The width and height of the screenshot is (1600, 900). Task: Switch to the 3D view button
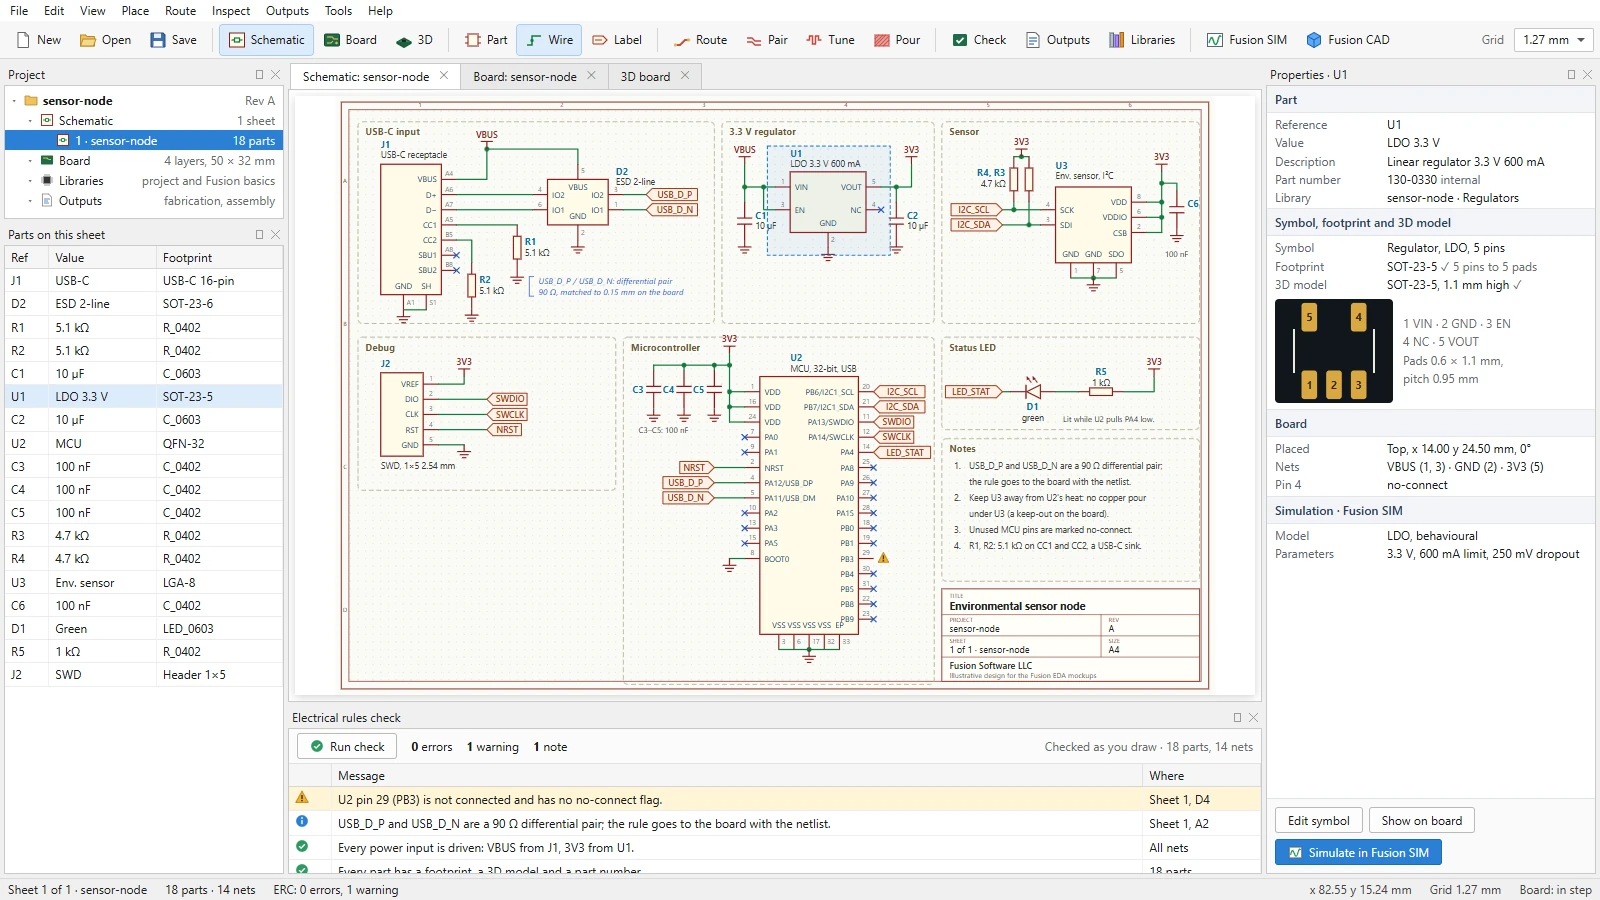(x=414, y=40)
